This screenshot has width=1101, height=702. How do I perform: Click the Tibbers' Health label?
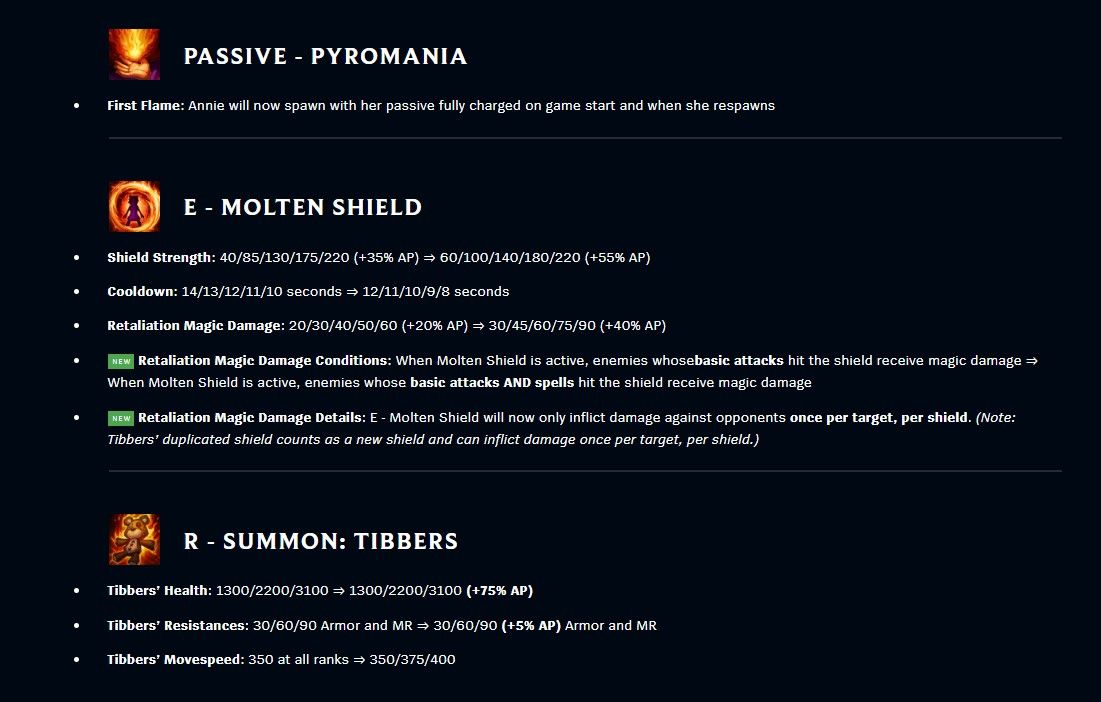point(159,590)
